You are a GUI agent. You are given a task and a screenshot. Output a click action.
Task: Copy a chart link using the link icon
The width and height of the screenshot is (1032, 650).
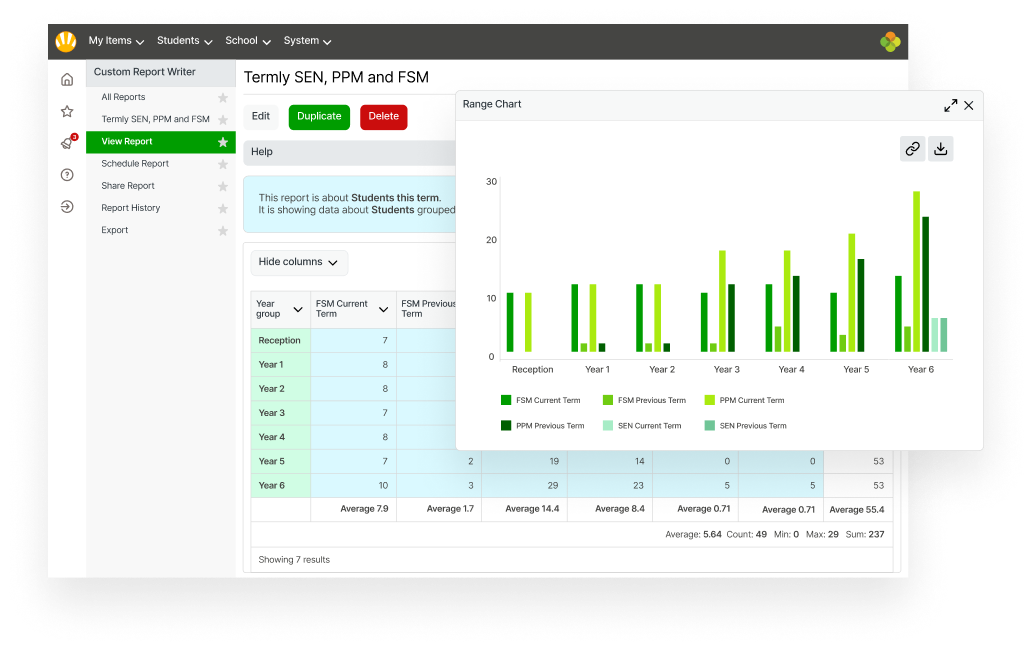coord(912,148)
